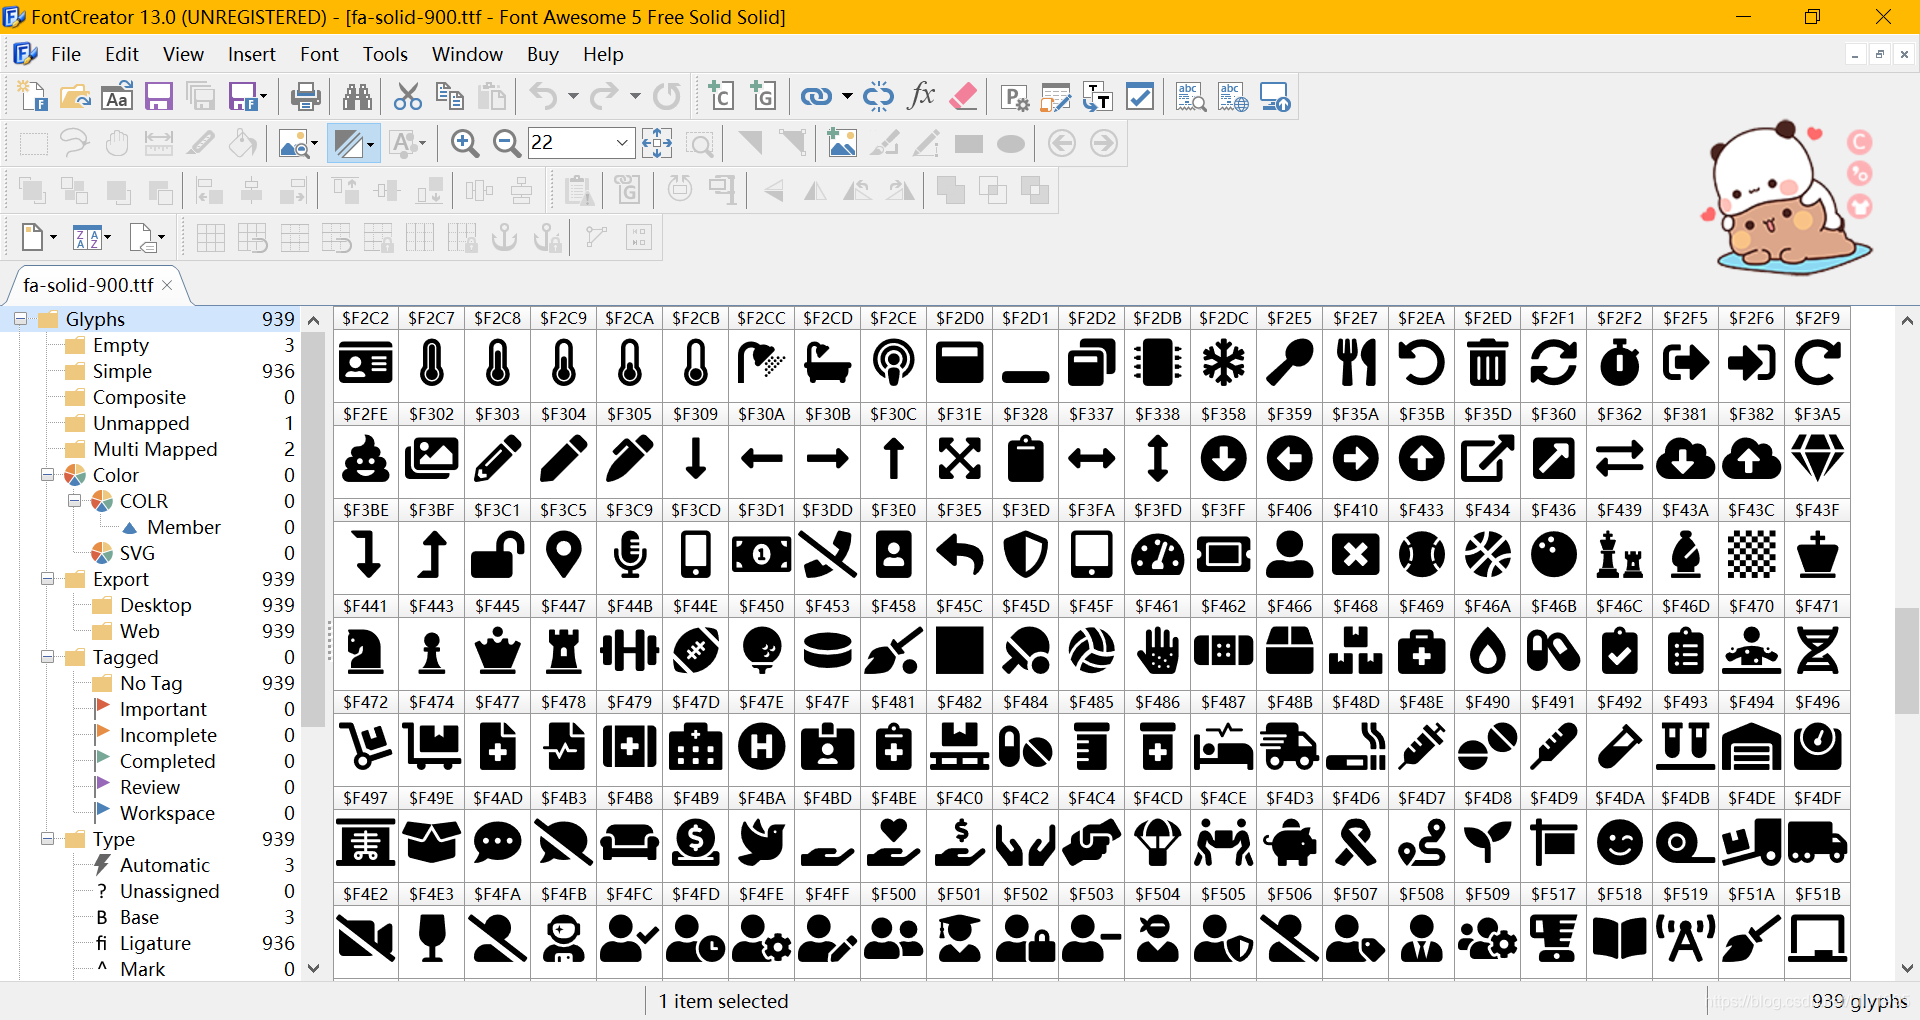Viewport: 1920px width, 1020px height.
Task: Select the hourglass glyph $F471
Action: (x=1818, y=651)
